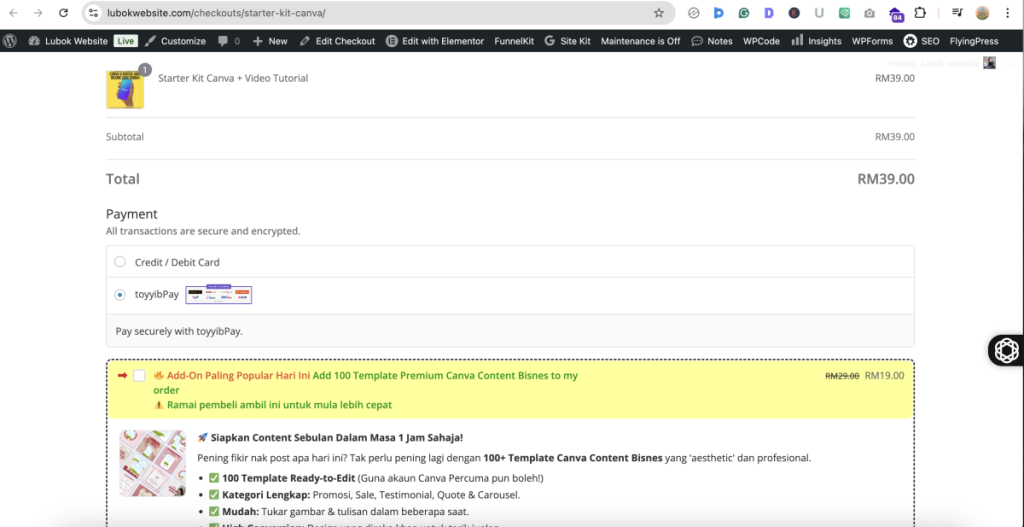1024x527 pixels.
Task: Click the comments bubble in admin bar
Action: [x=229, y=41]
